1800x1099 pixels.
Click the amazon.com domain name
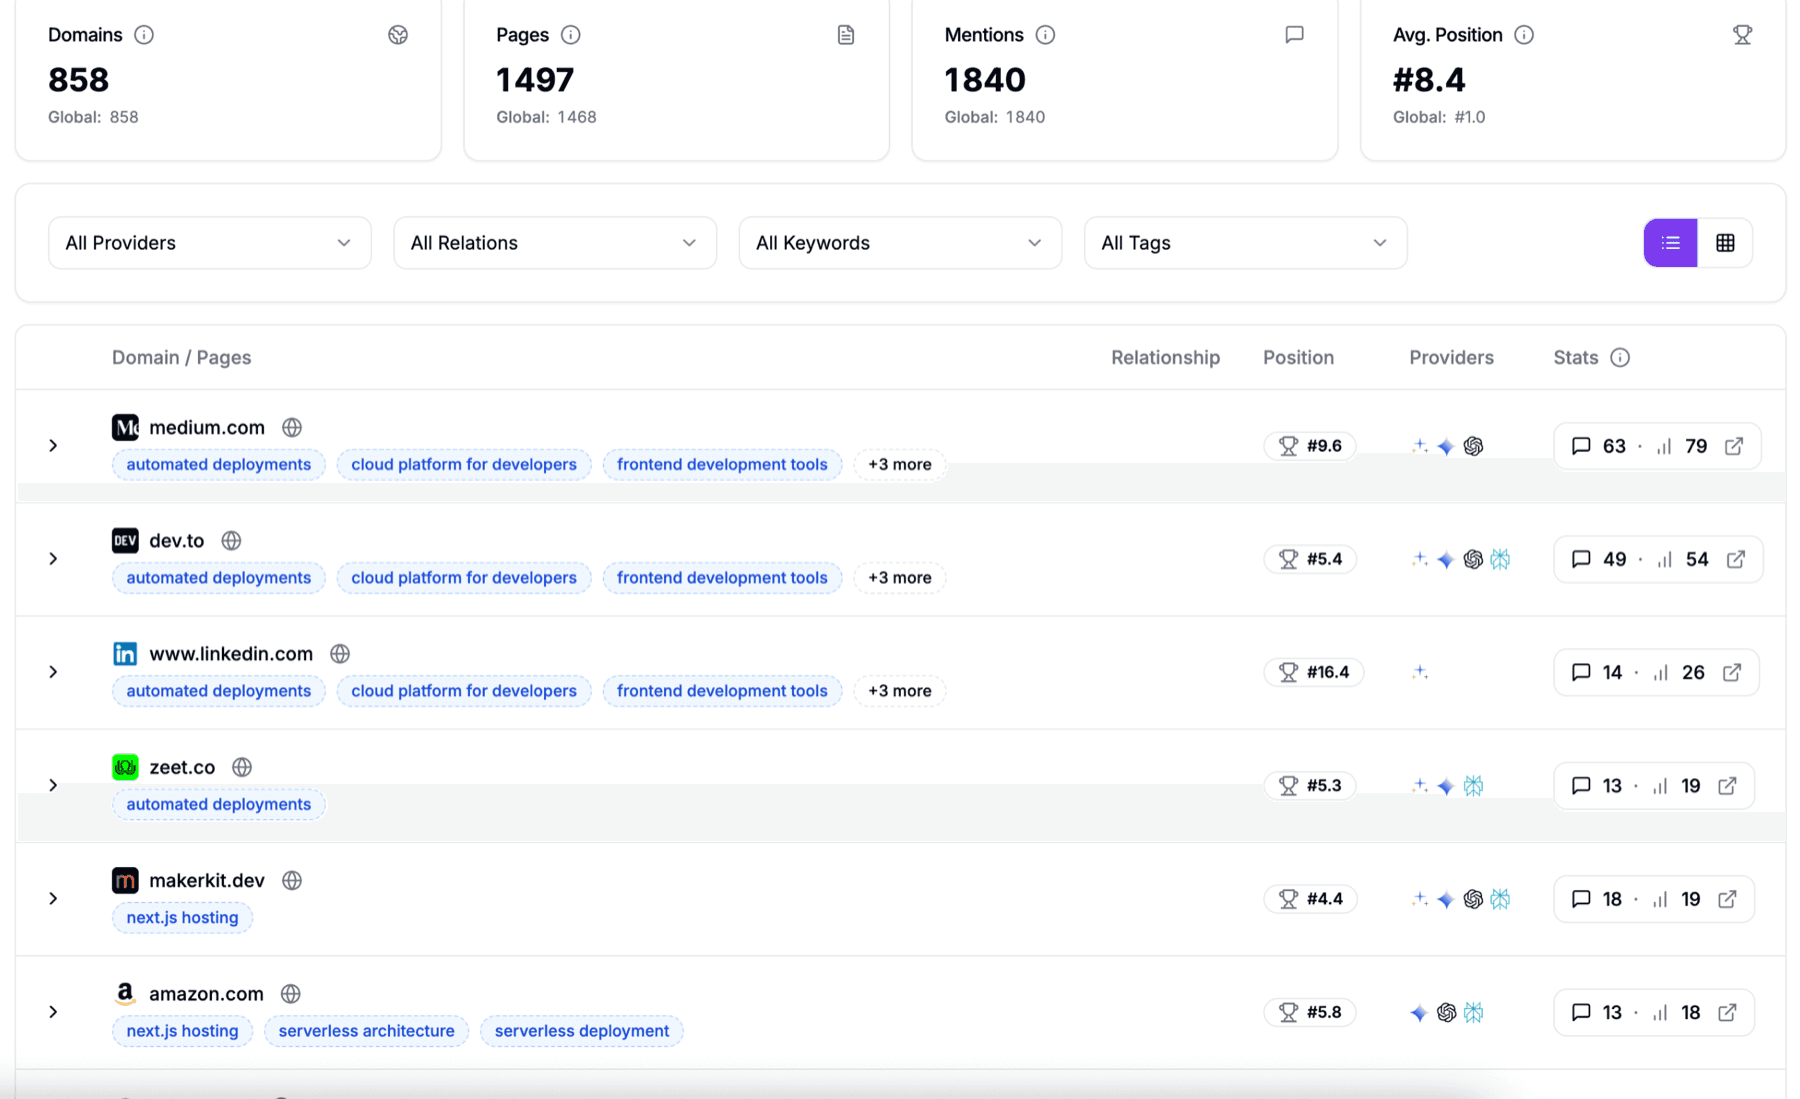(206, 994)
